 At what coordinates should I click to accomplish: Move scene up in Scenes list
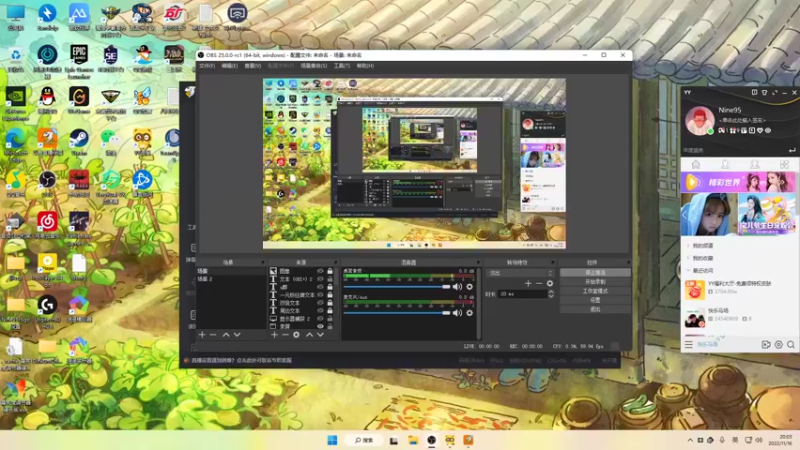click(x=226, y=335)
